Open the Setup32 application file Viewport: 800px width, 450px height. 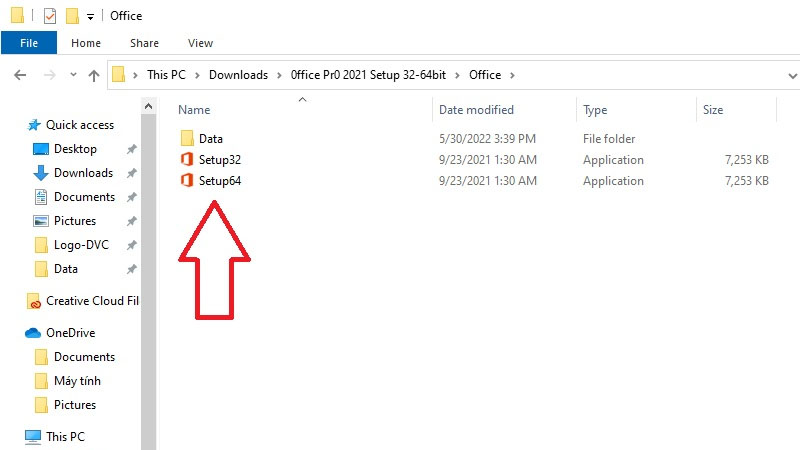click(x=219, y=160)
